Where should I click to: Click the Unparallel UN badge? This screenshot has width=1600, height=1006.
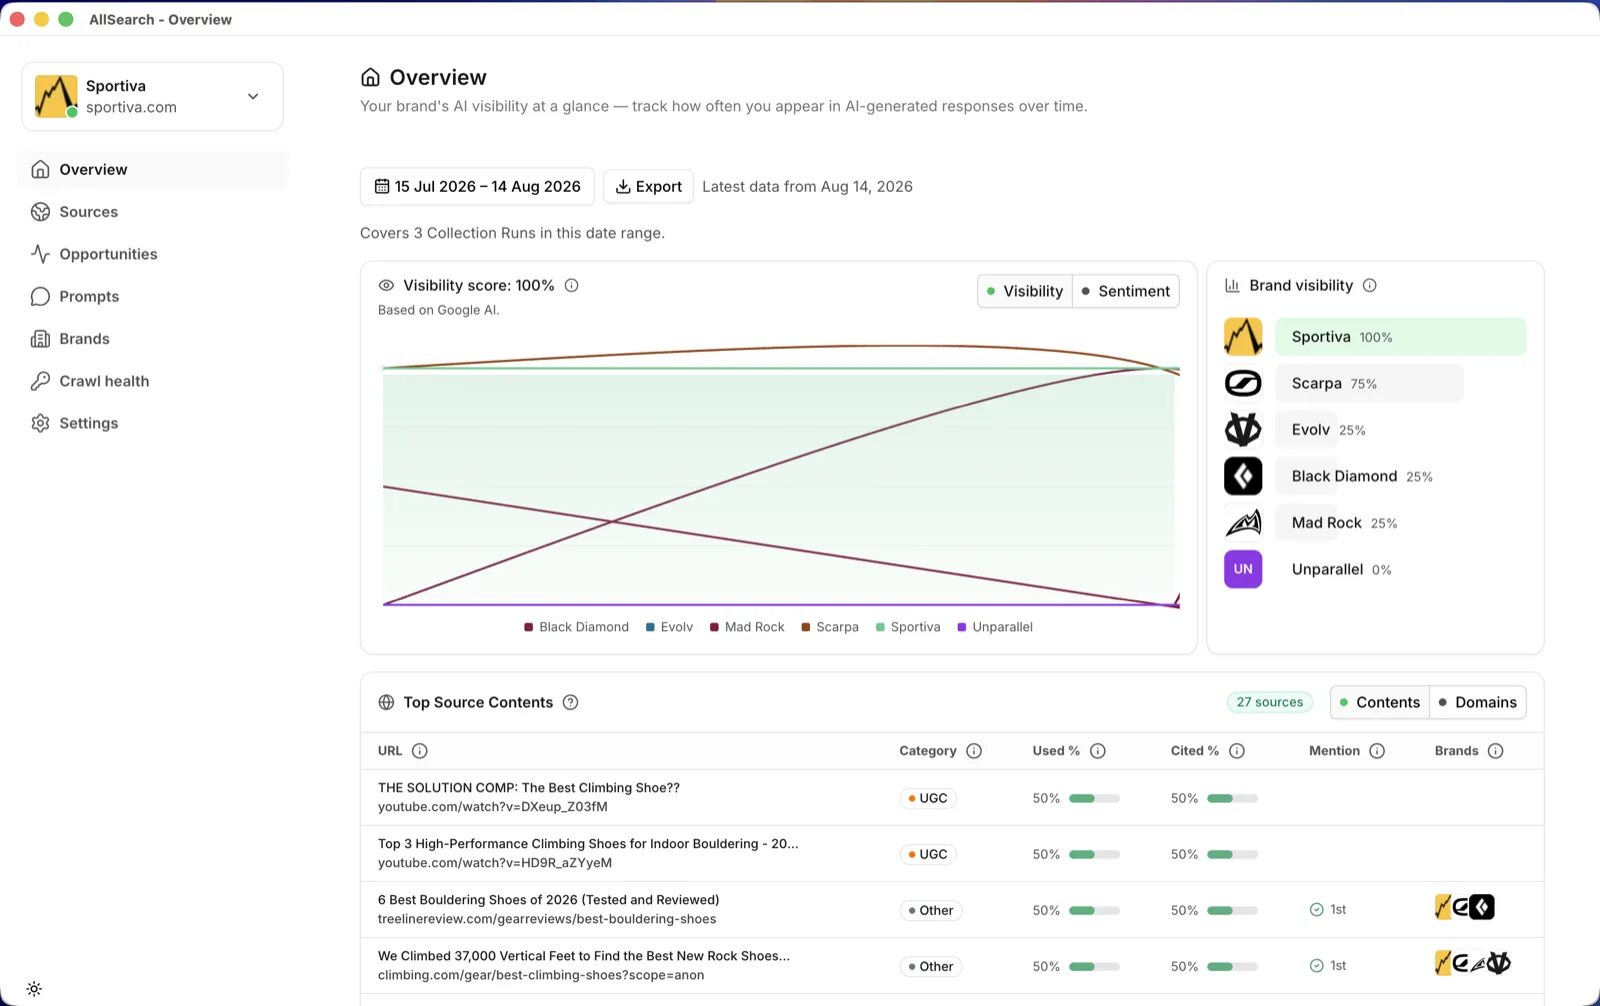[1243, 569]
